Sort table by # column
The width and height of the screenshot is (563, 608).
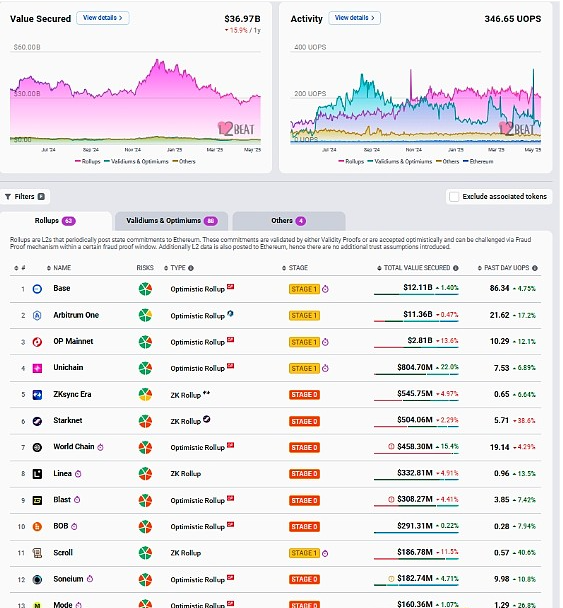20,268
